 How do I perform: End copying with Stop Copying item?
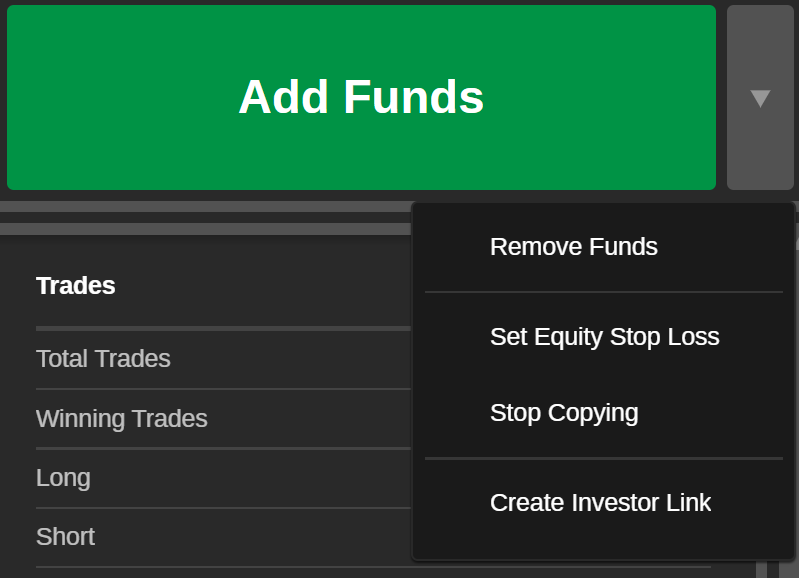point(563,413)
